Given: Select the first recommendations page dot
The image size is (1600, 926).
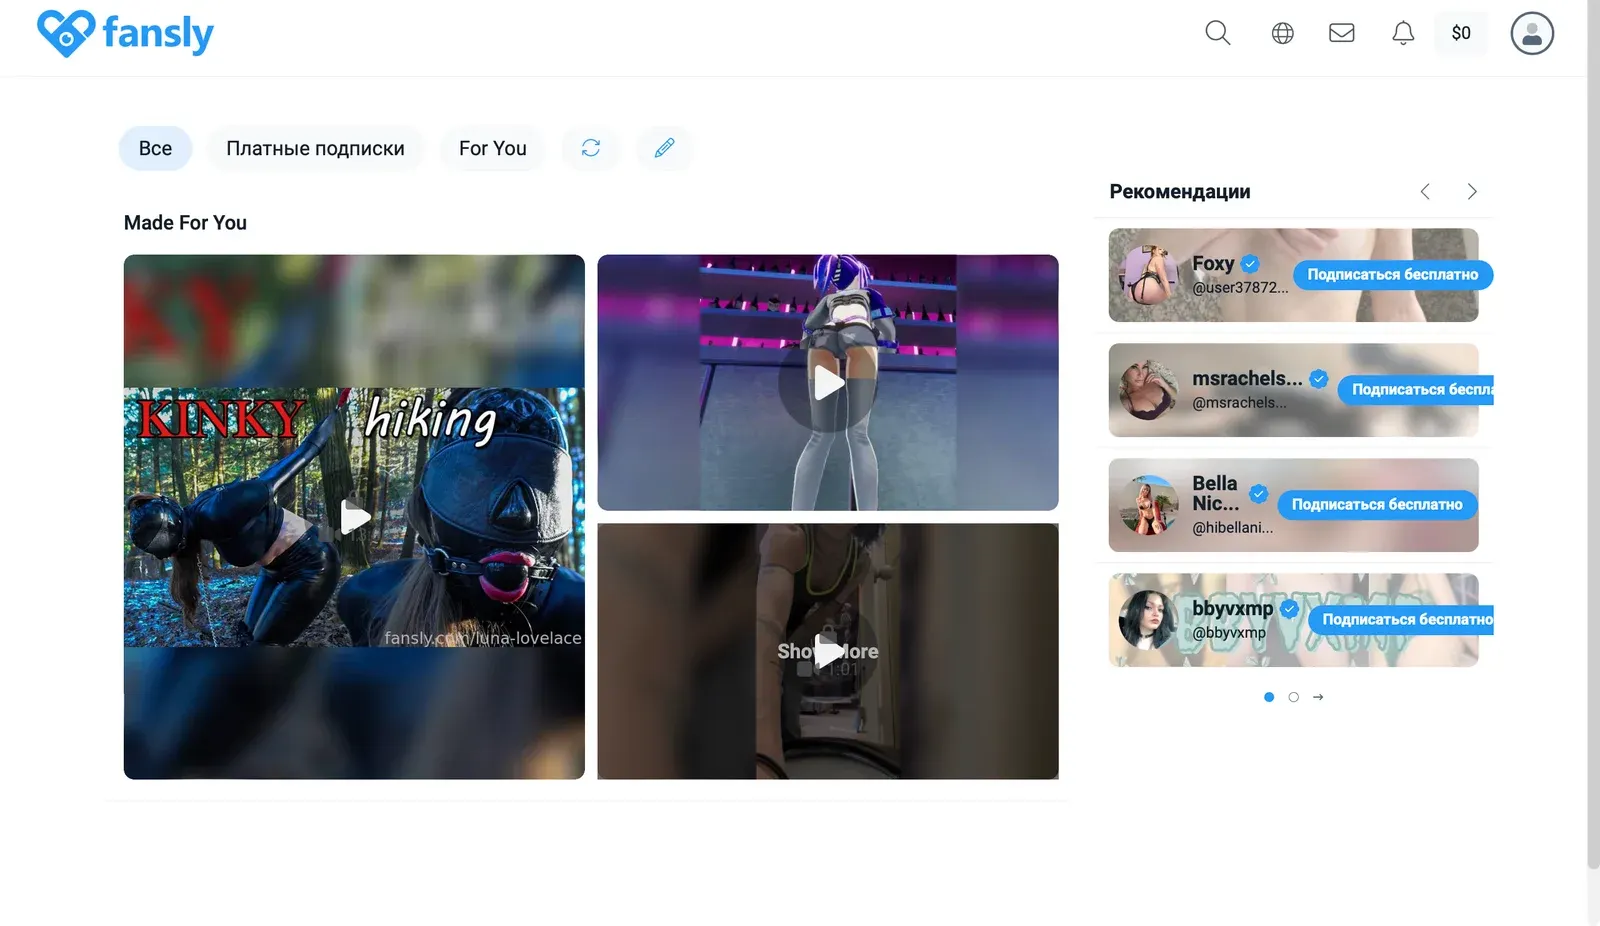Looking at the screenshot, I should click(x=1269, y=697).
